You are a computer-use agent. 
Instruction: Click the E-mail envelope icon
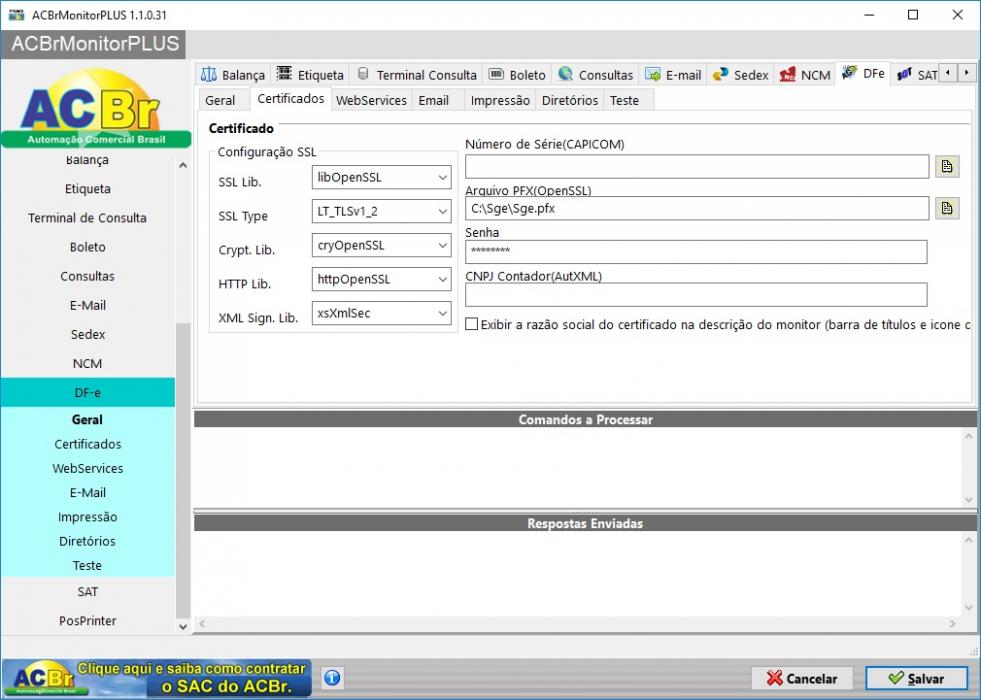pyautogui.click(x=653, y=74)
